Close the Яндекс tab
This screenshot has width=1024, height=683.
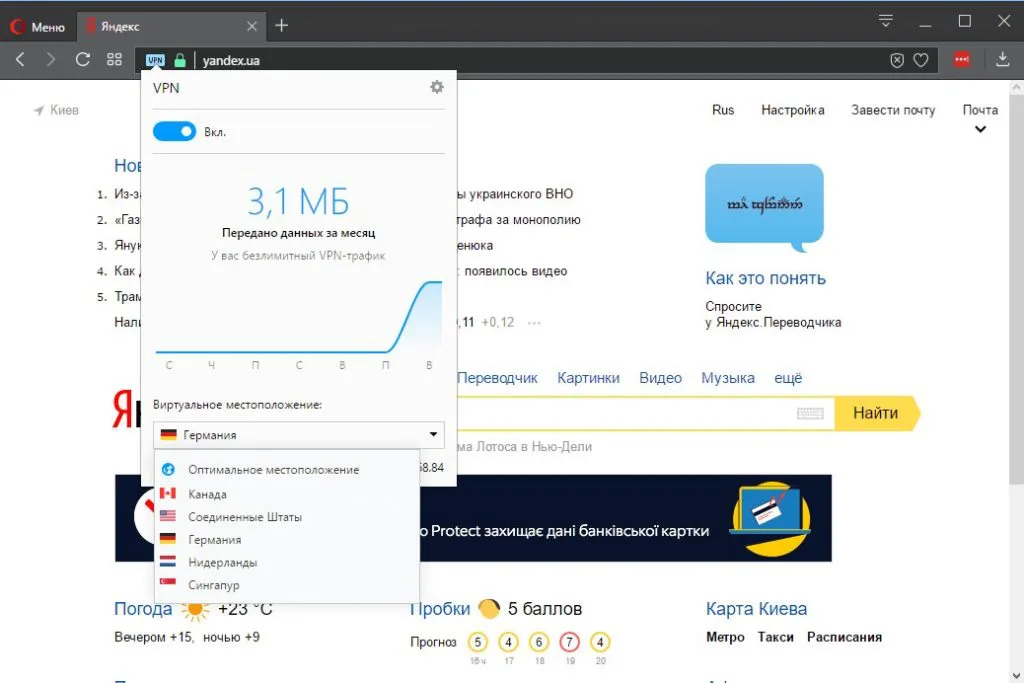(x=251, y=26)
